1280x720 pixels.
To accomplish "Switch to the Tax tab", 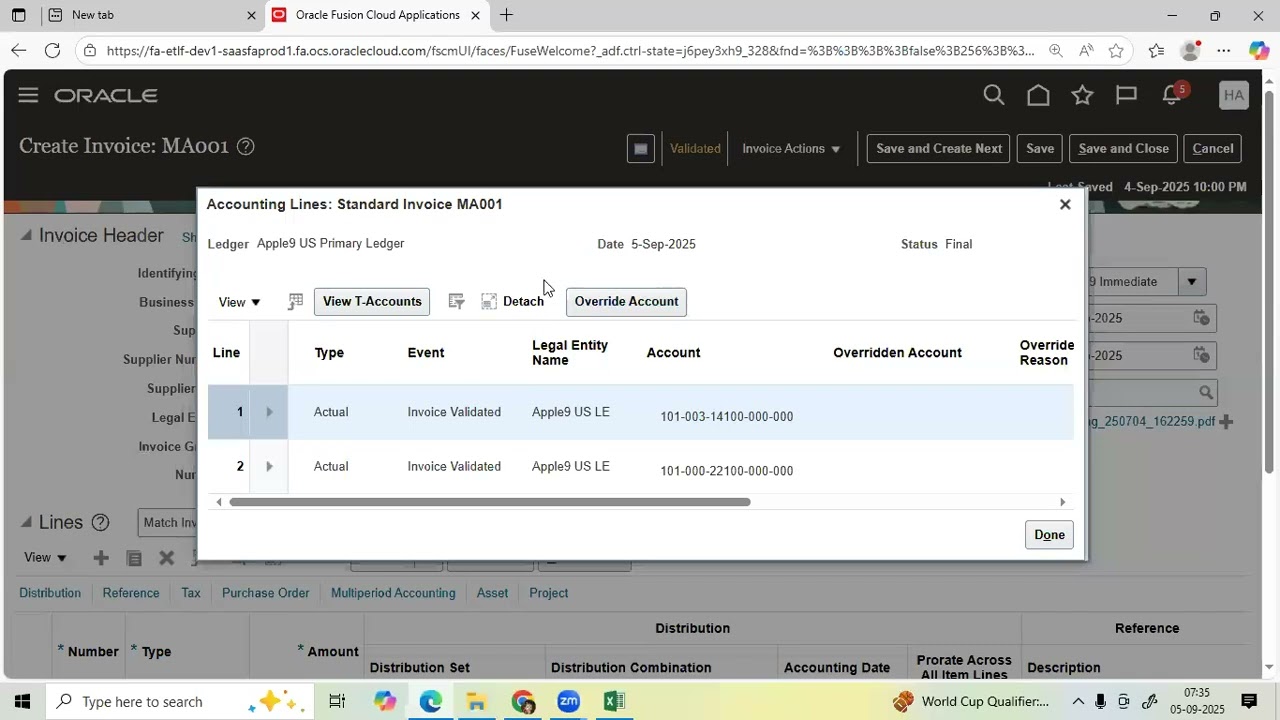I will click(191, 593).
